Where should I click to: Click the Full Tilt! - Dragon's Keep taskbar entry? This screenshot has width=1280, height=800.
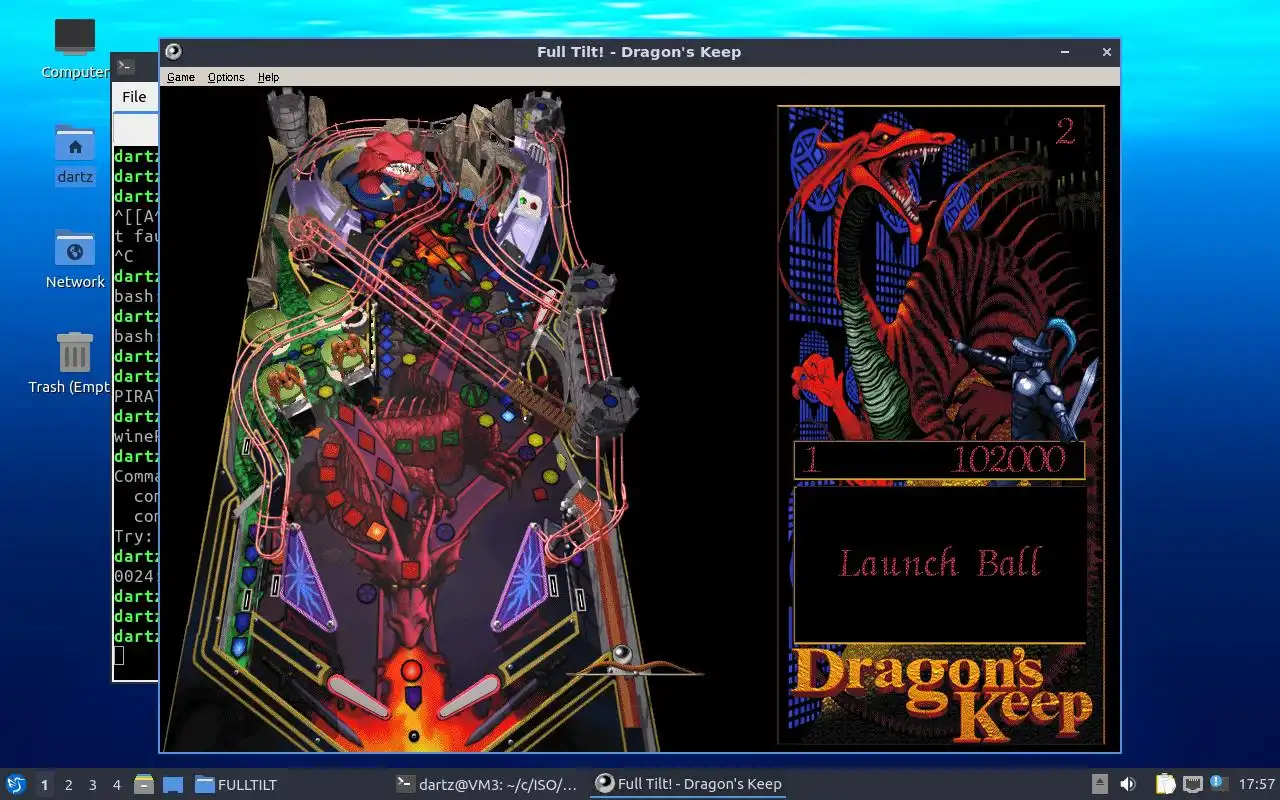(688, 784)
